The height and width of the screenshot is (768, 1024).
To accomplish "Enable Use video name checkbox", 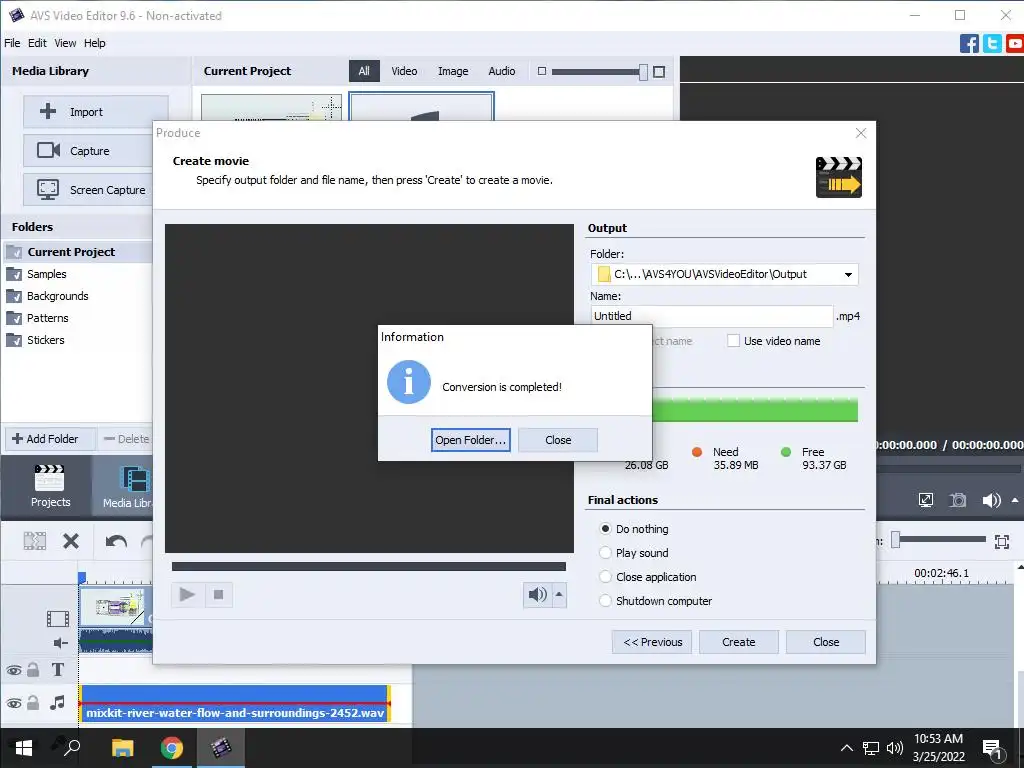I will click(733, 341).
